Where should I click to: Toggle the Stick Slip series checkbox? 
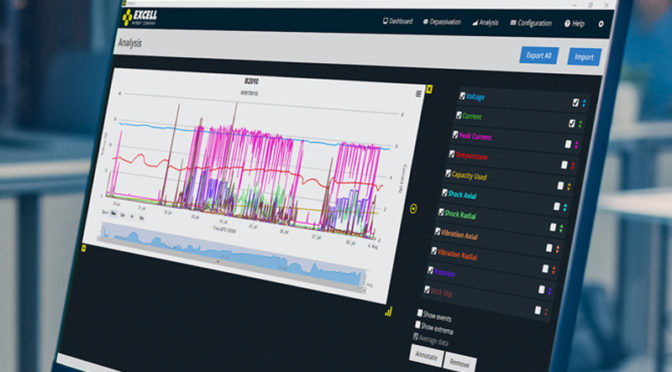[427, 290]
